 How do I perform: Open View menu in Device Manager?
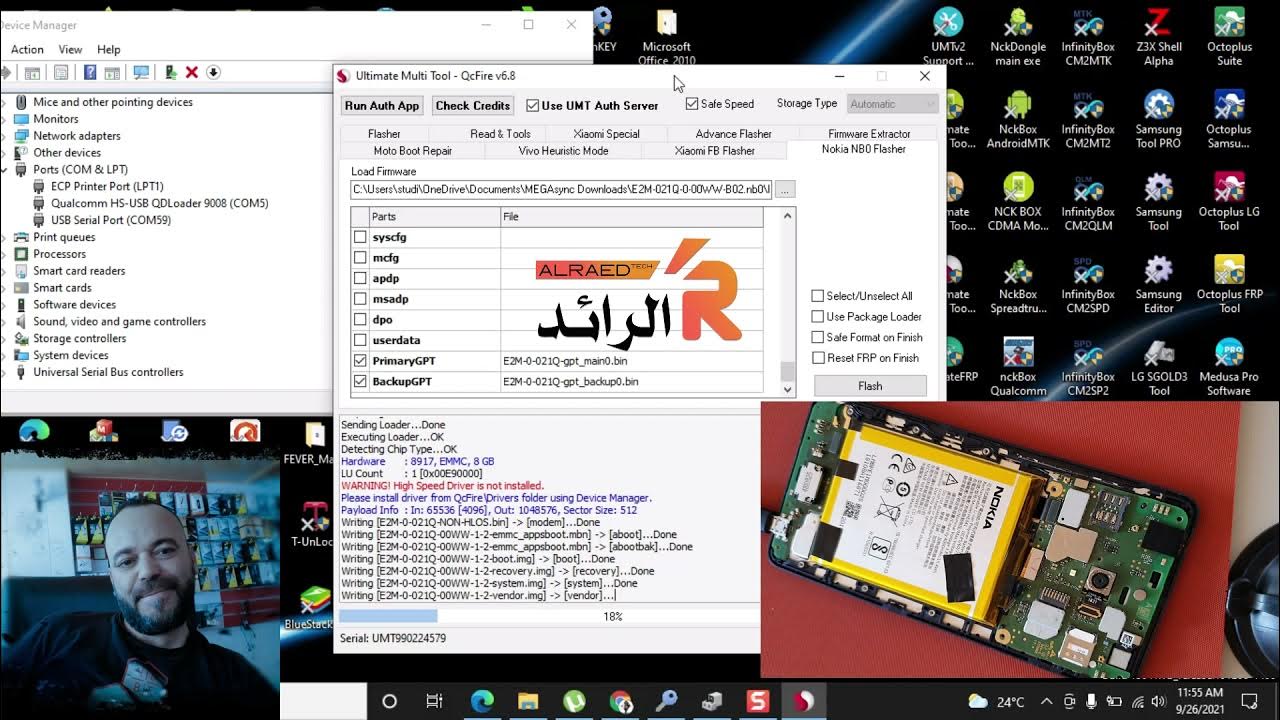[x=70, y=49]
